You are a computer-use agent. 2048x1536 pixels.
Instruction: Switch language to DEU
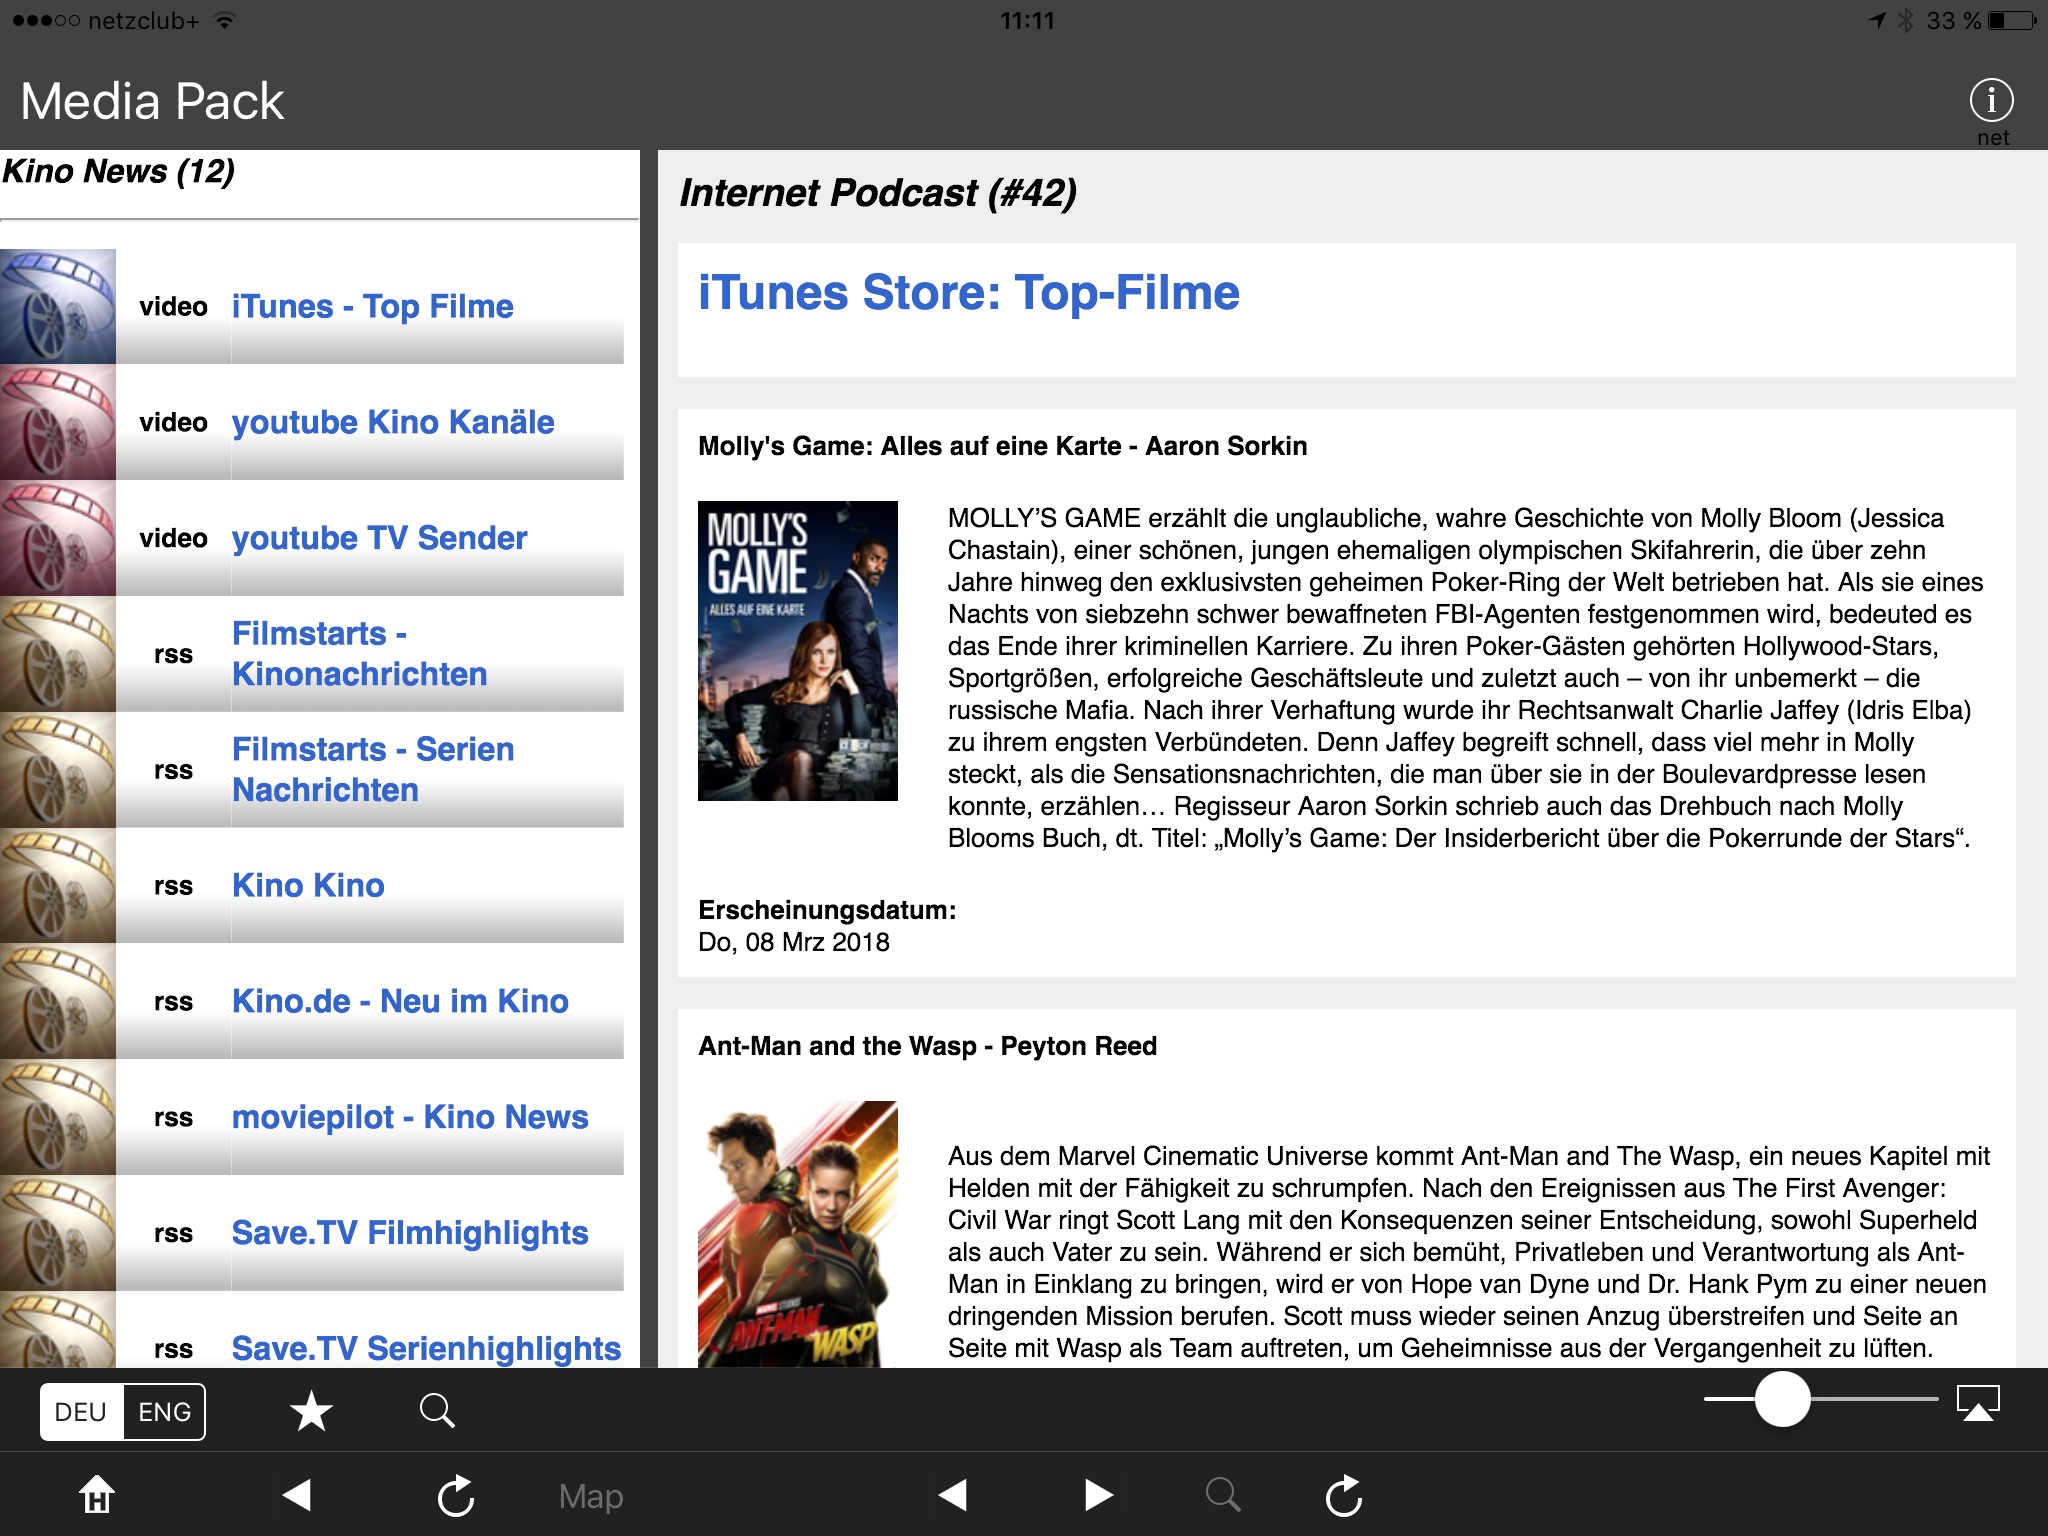(x=81, y=1411)
